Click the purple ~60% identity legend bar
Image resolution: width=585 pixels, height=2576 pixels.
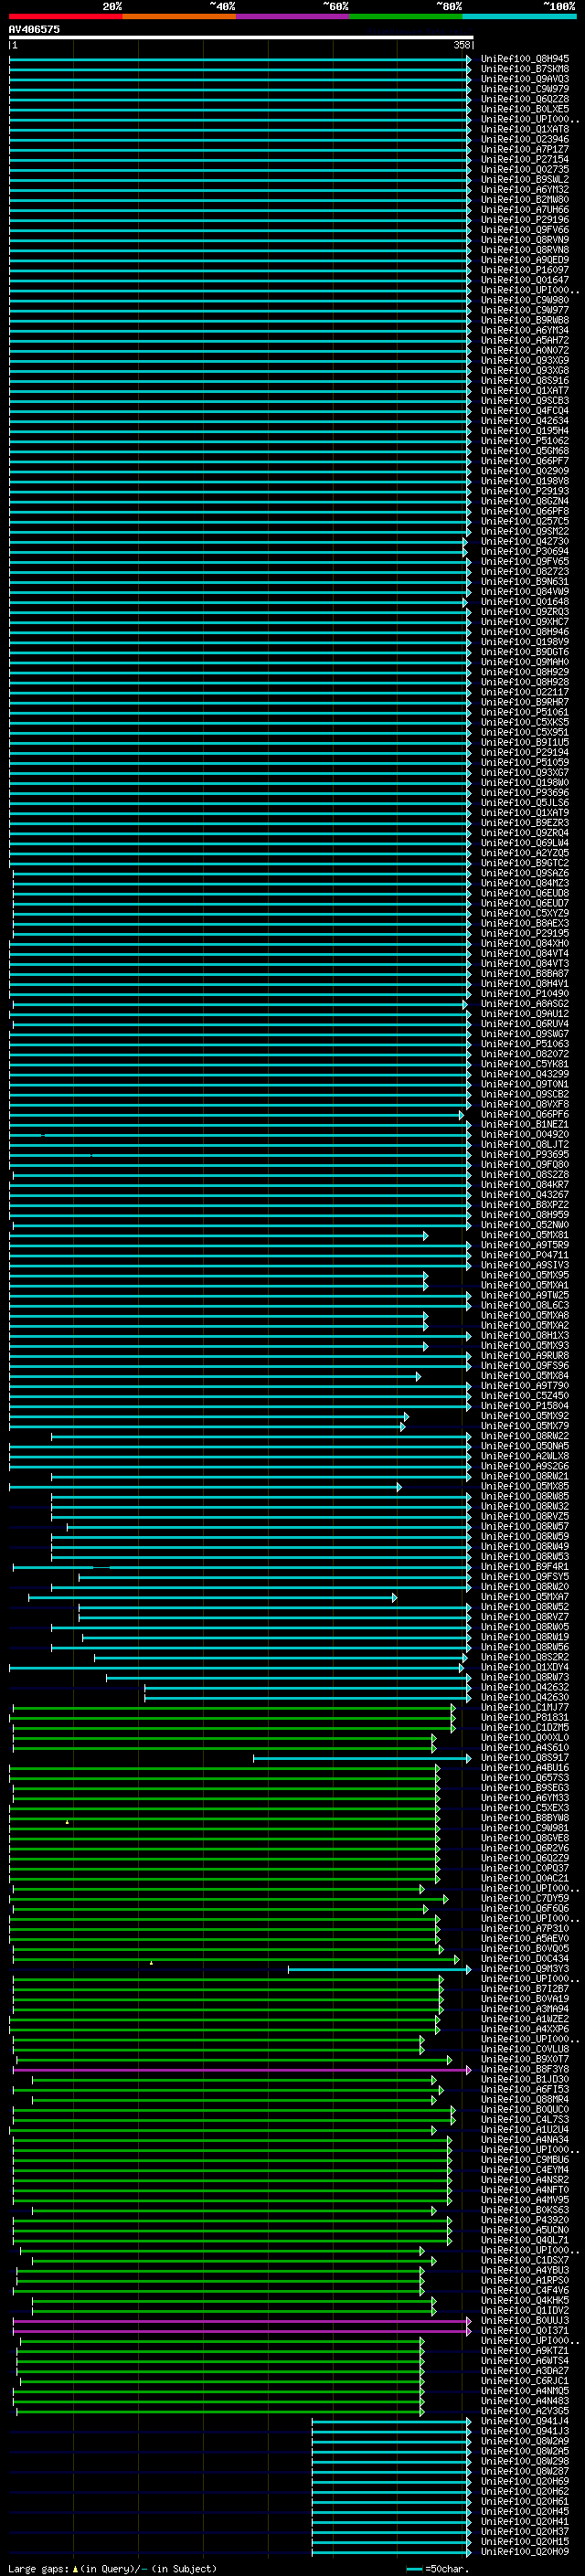click(x=293, y=17)
